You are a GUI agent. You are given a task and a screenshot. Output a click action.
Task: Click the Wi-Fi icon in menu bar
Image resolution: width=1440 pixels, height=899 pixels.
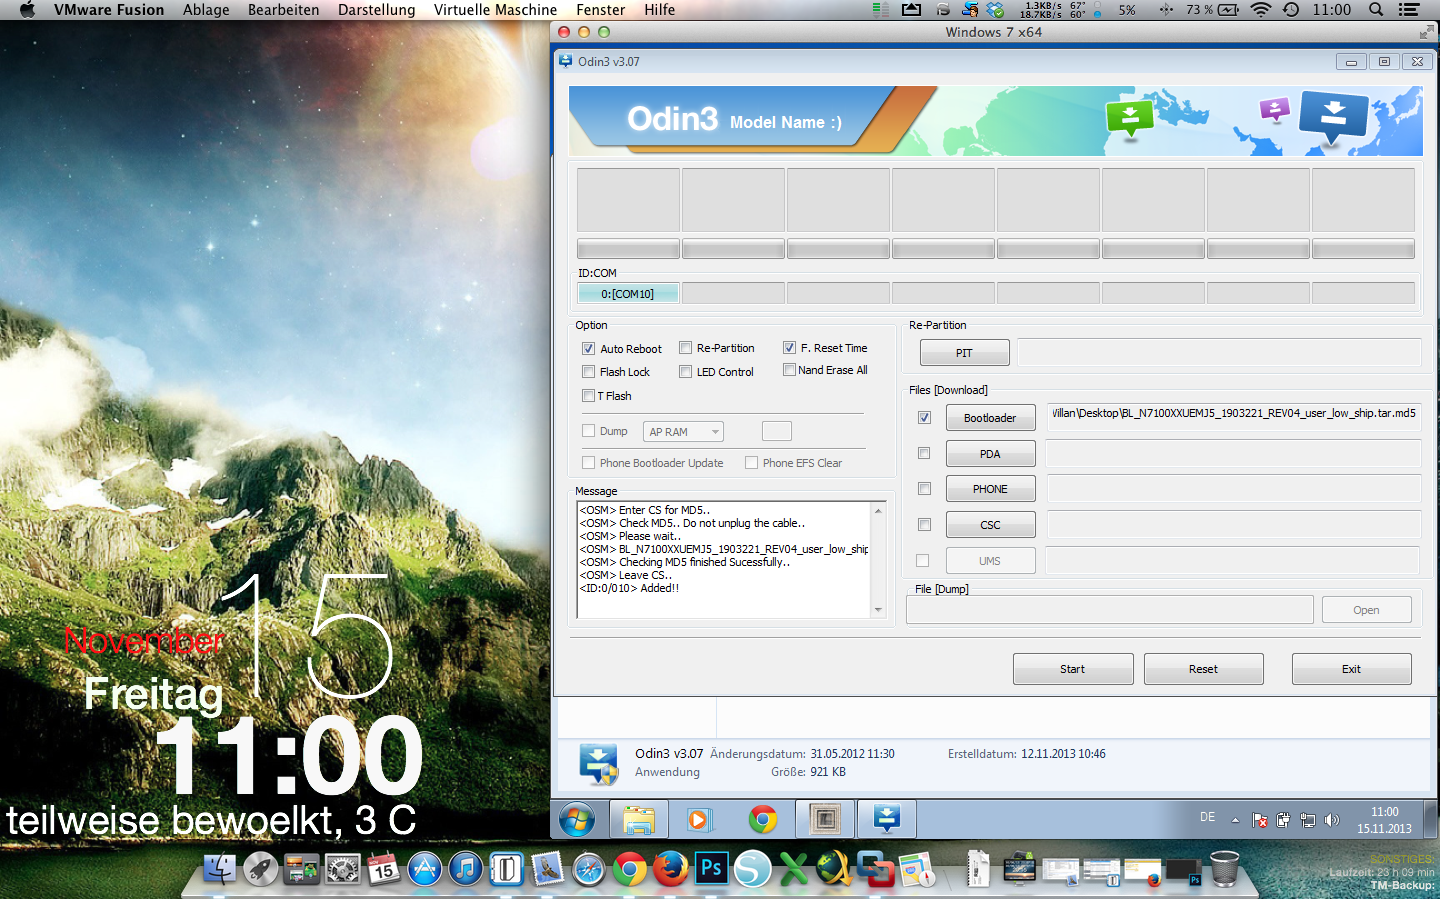1261,10
